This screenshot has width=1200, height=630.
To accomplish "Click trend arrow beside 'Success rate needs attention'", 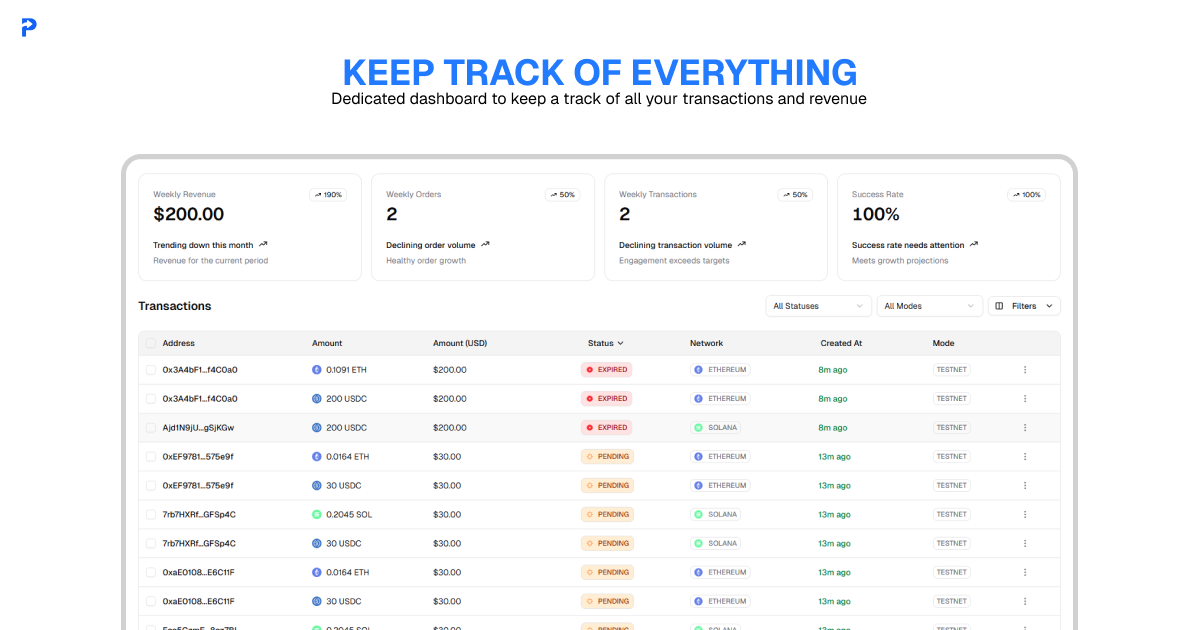I will coord(974,244).
